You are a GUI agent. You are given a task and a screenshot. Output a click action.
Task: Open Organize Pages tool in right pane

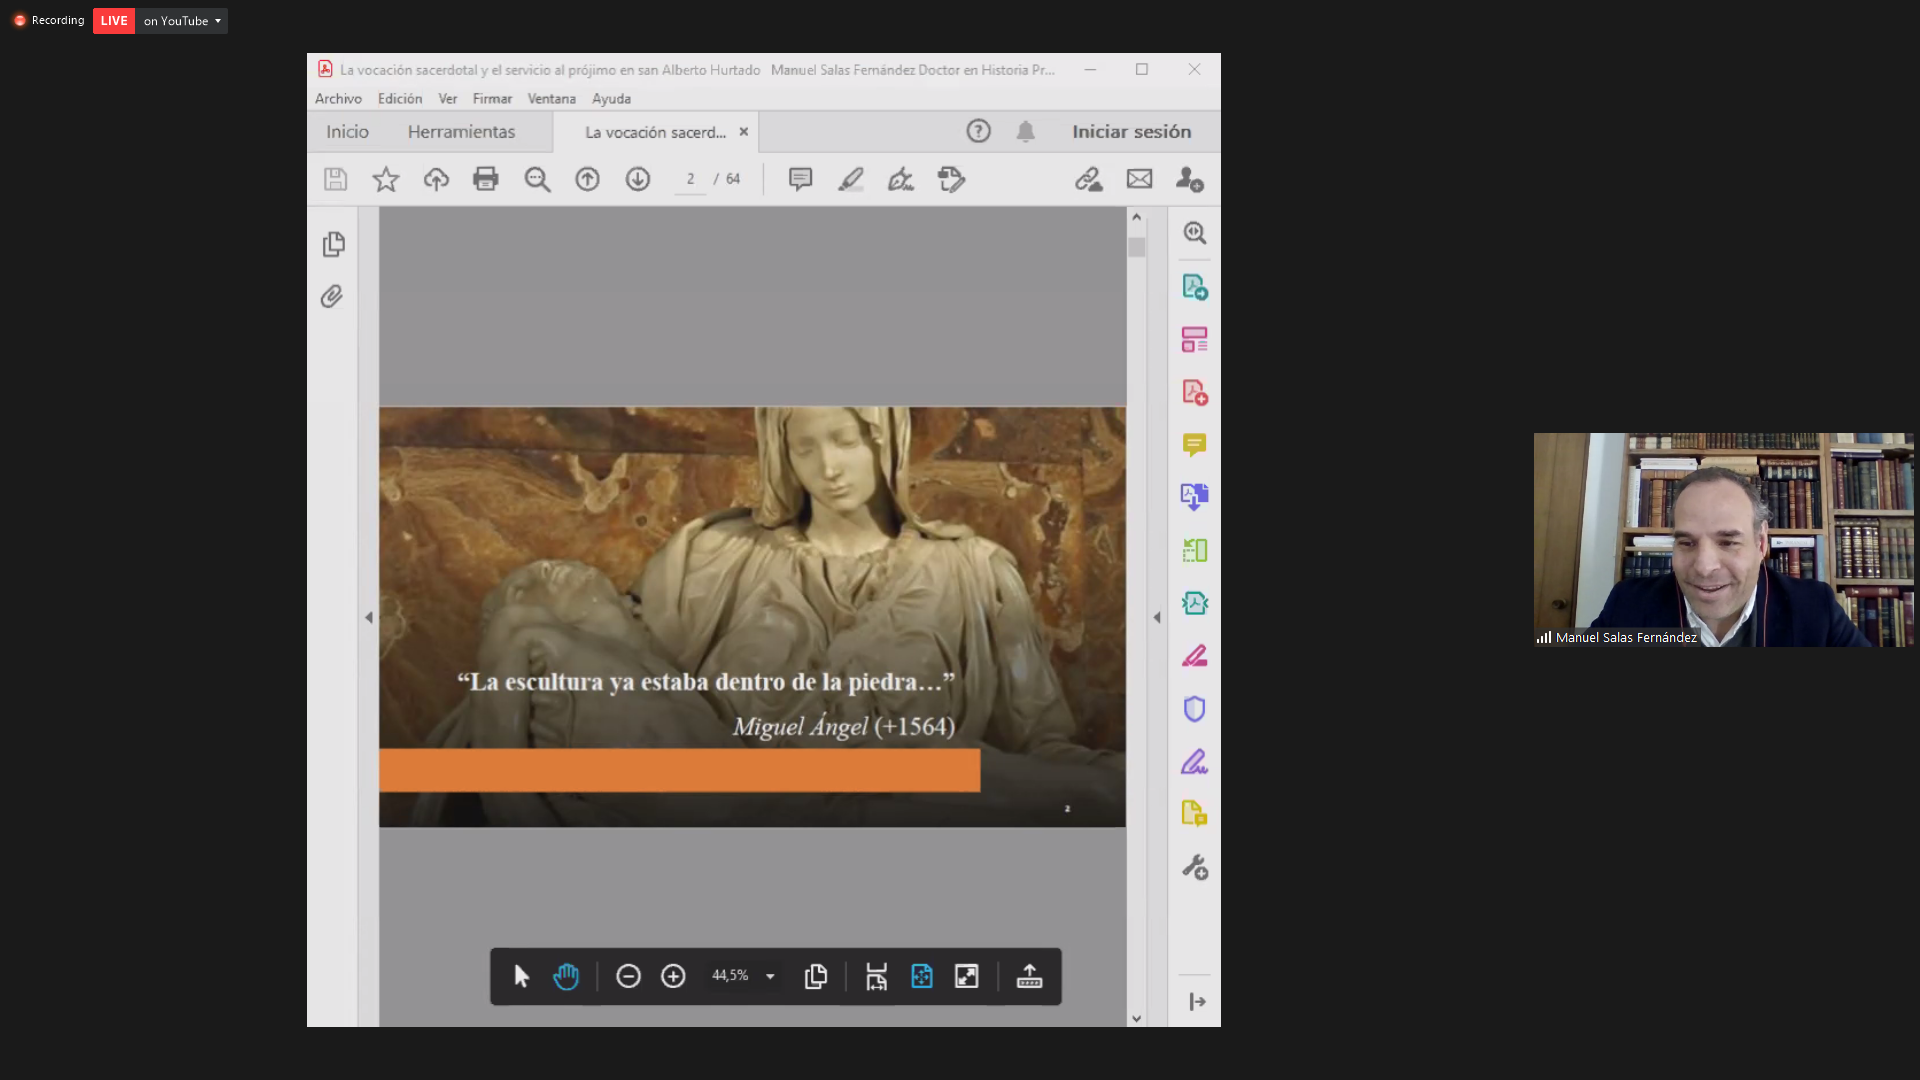[1195, 339]
